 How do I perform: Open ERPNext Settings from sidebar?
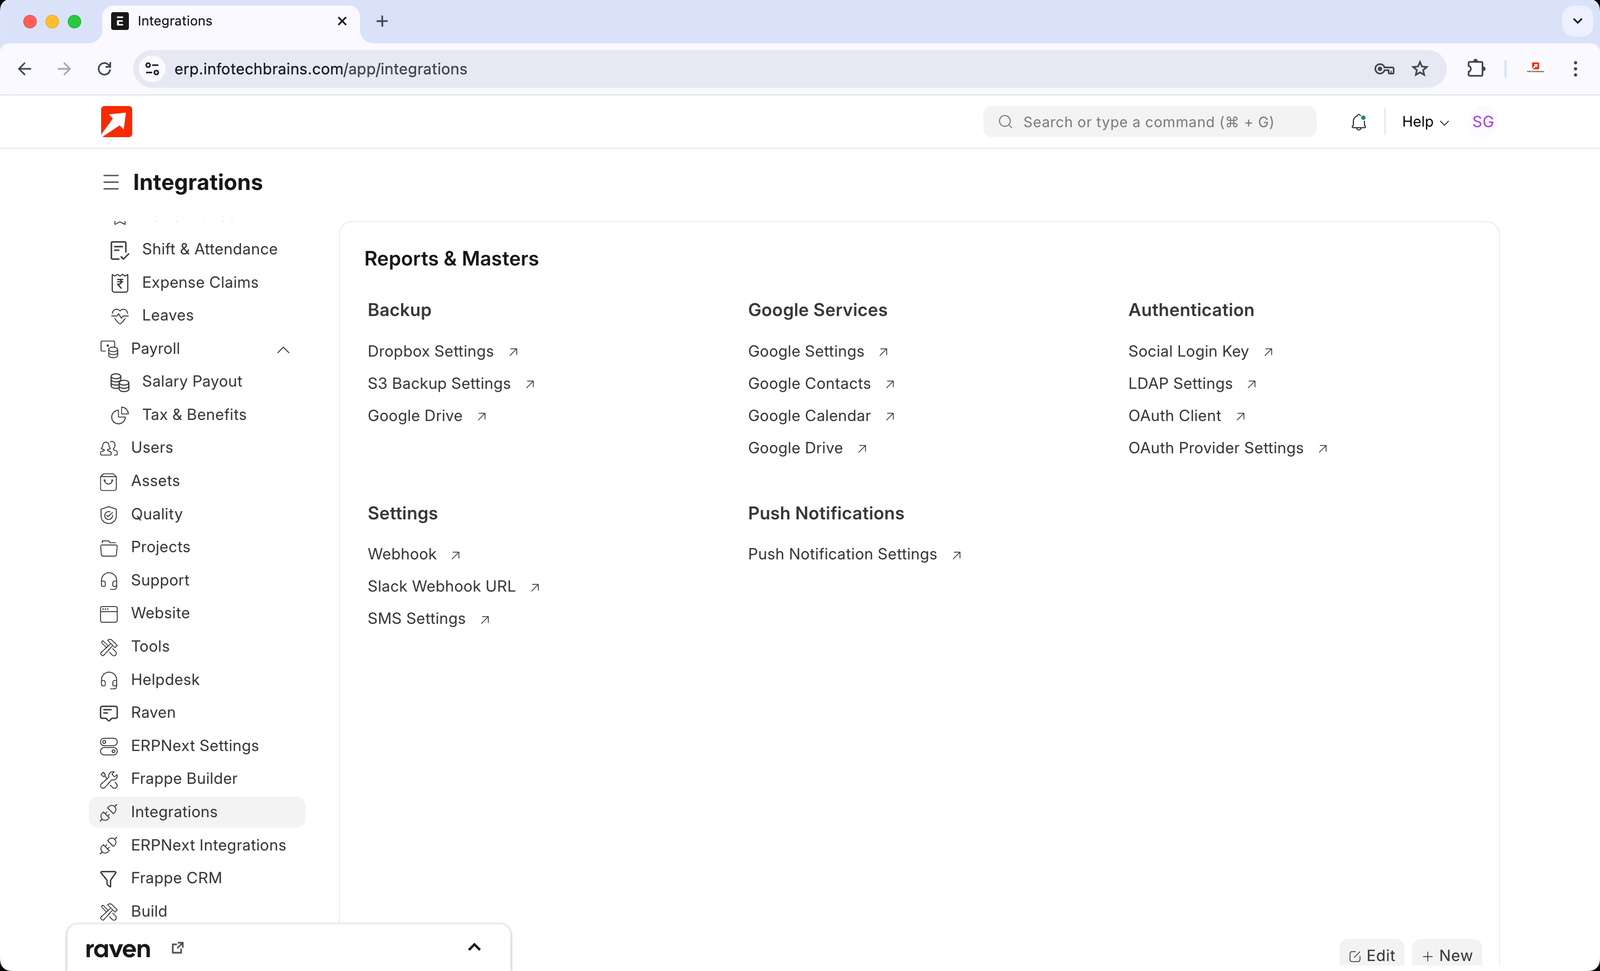point(194,746)
